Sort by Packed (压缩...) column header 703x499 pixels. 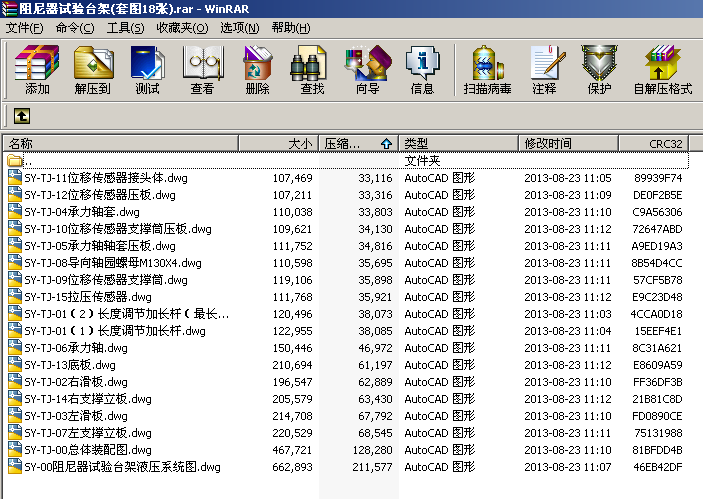pyautogui.click(x=359, y=143)
